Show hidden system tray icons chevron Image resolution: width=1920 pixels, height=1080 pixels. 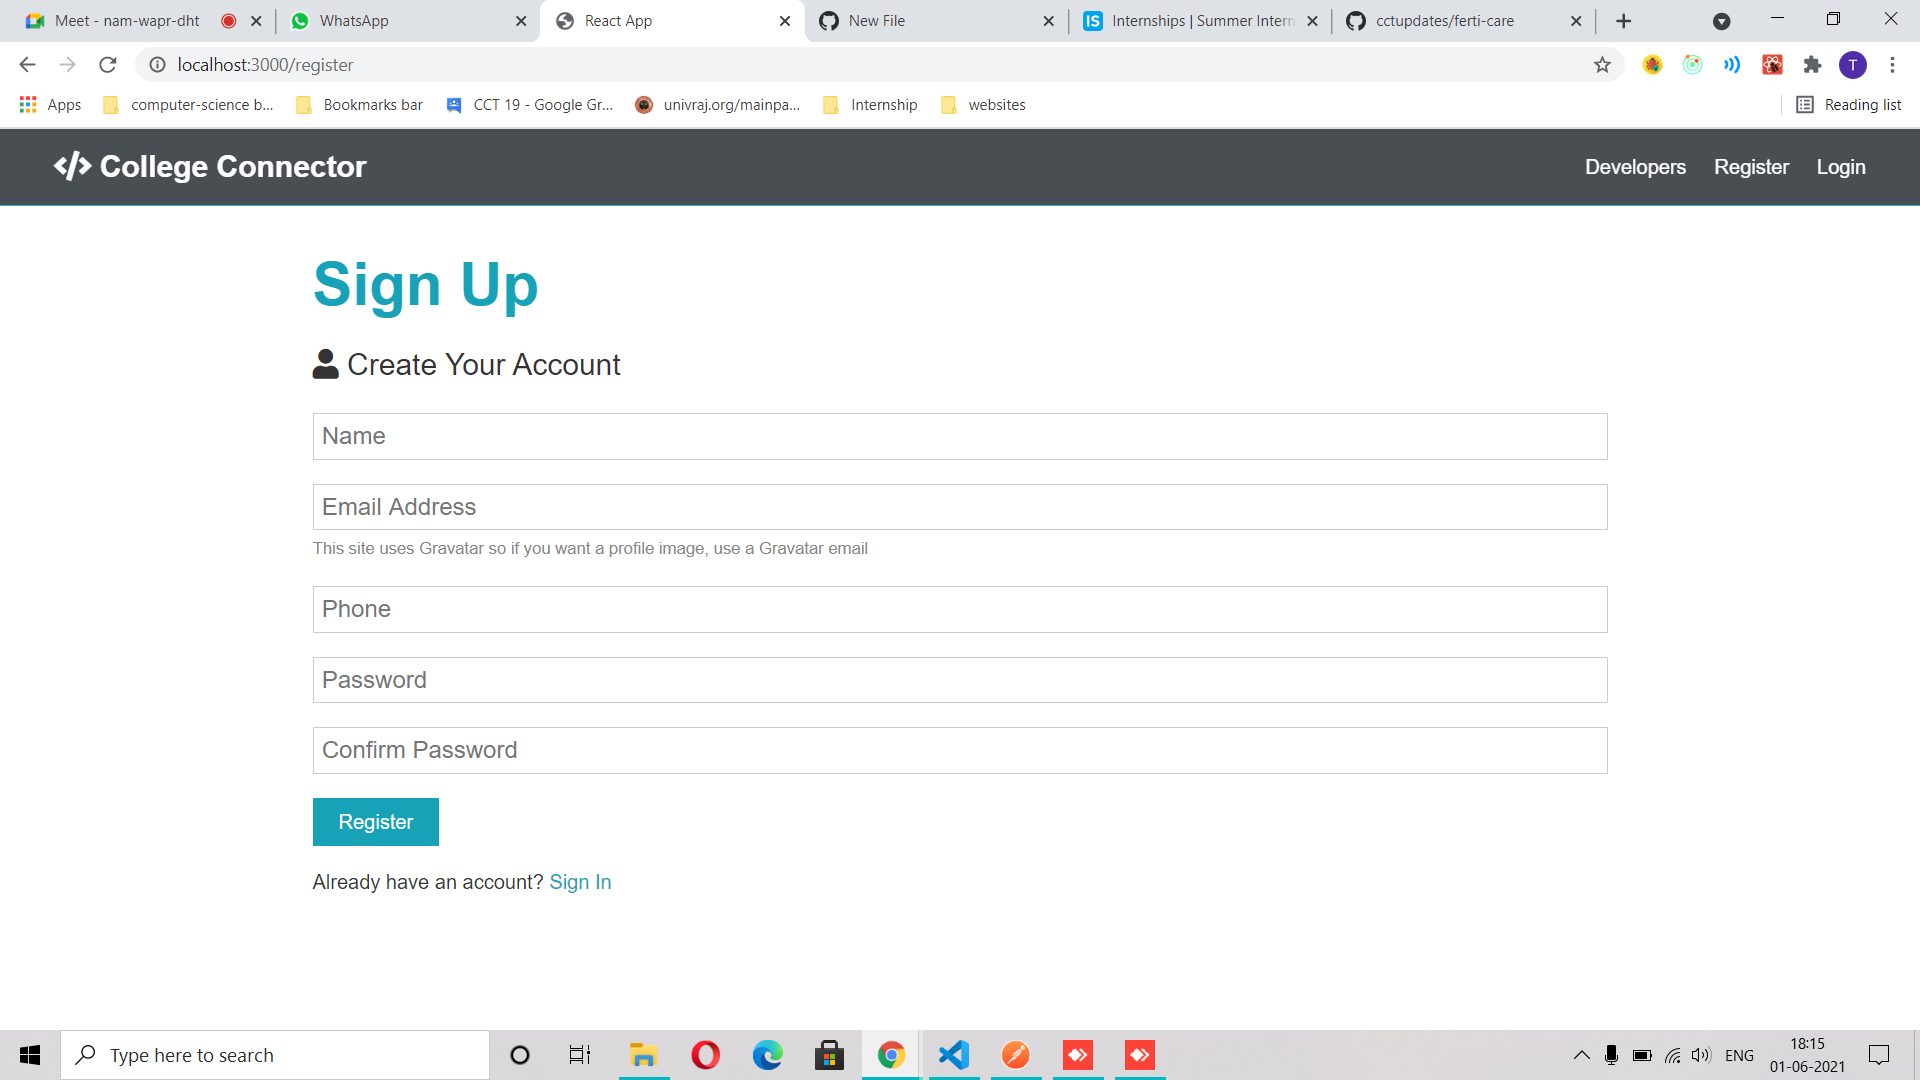point(1581,1055)
